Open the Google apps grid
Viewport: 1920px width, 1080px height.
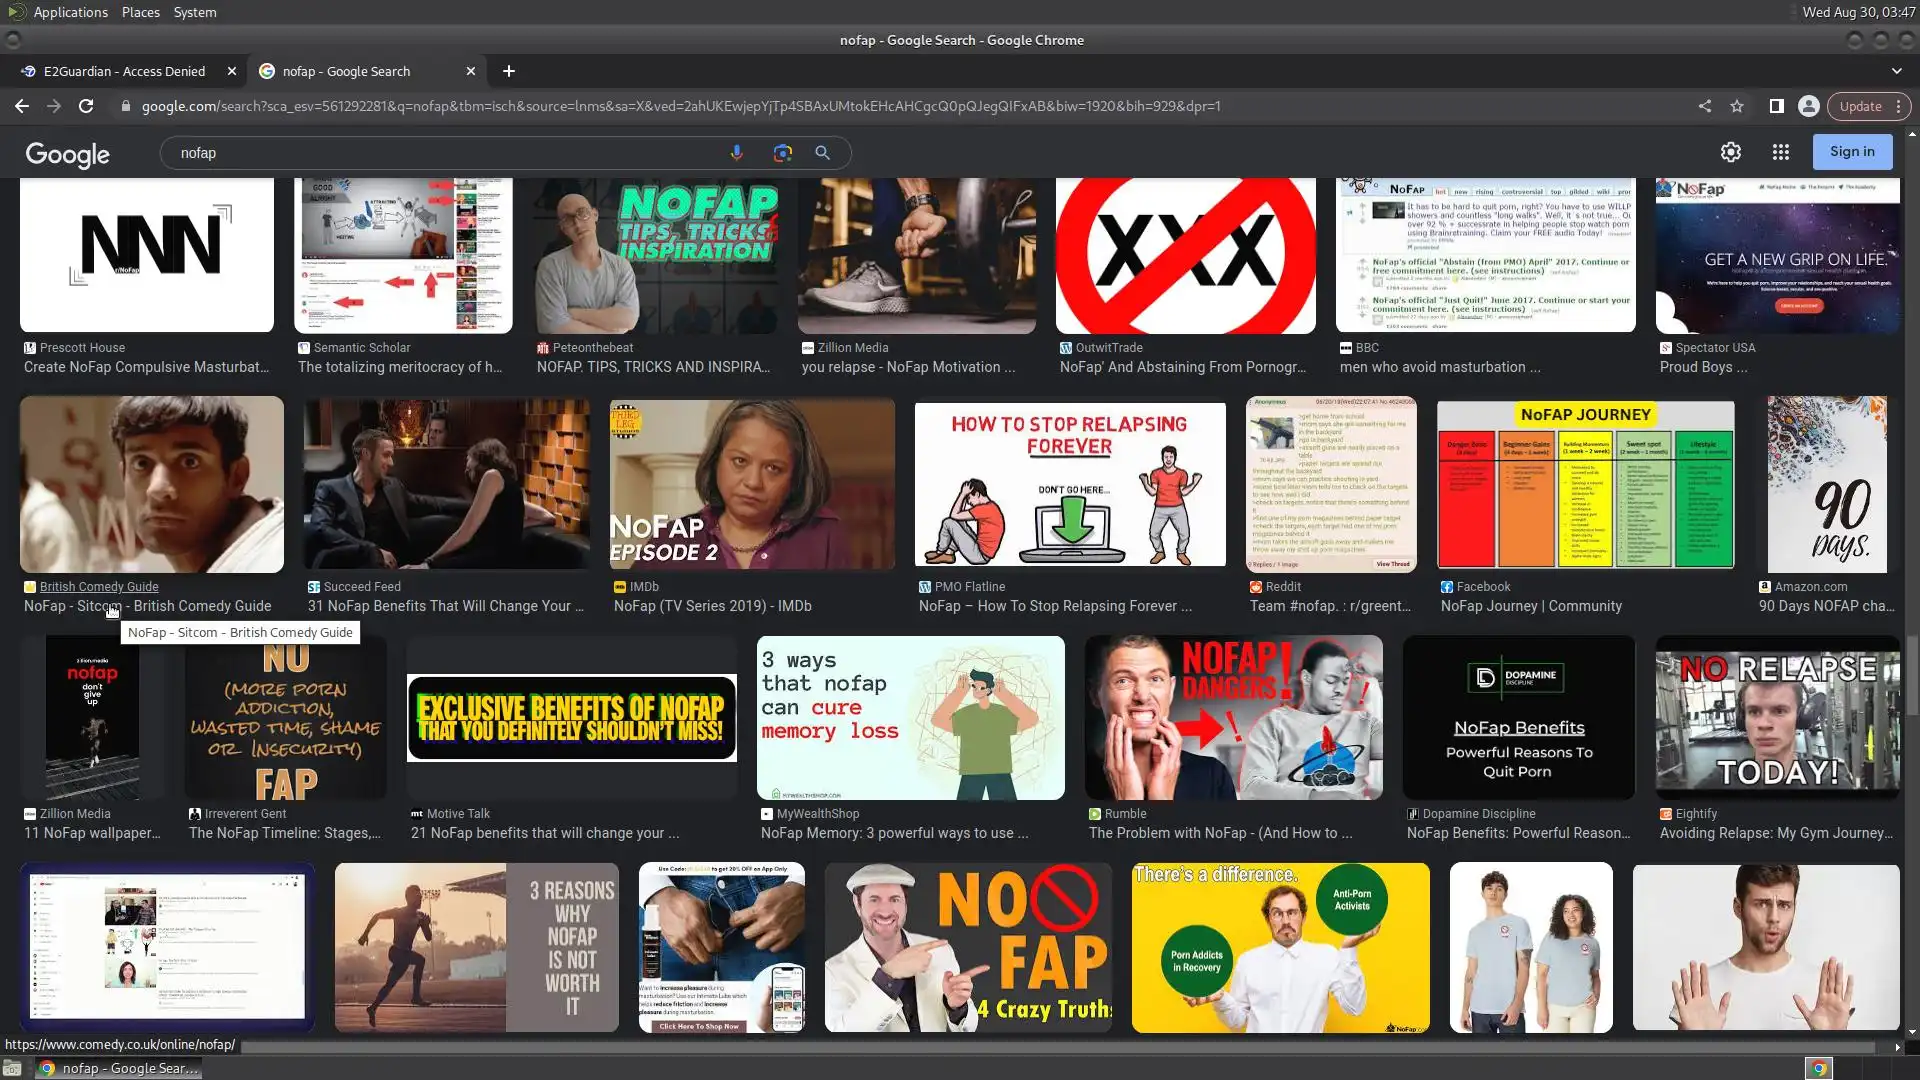click(x=1780, y=152)
